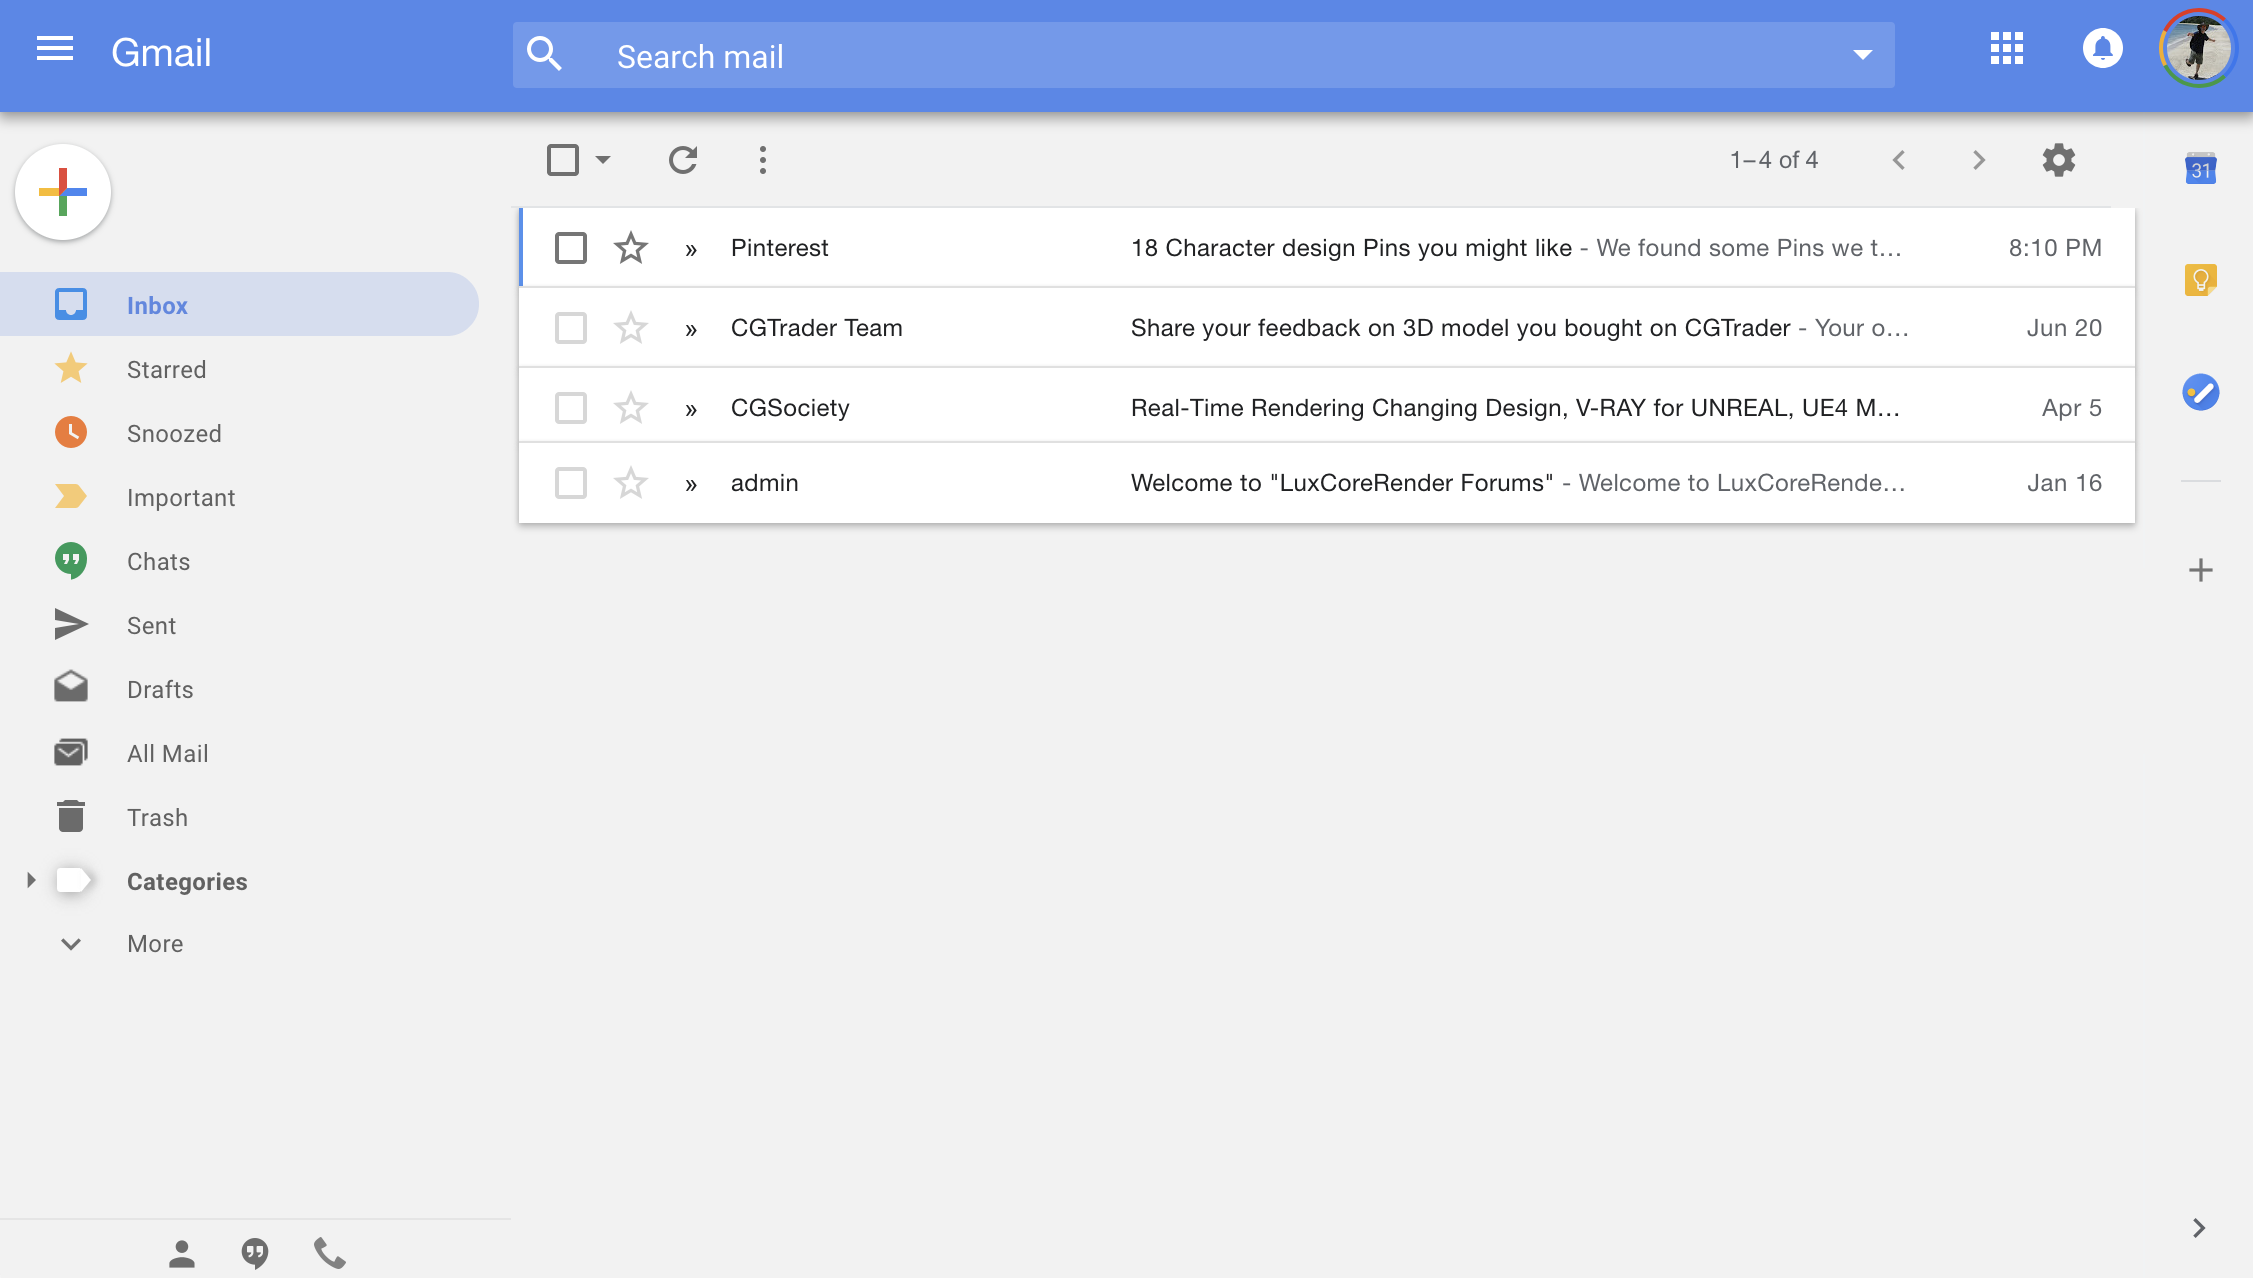Select the checkbox on the admin email

pyautogui.click(x=570, y=482)
